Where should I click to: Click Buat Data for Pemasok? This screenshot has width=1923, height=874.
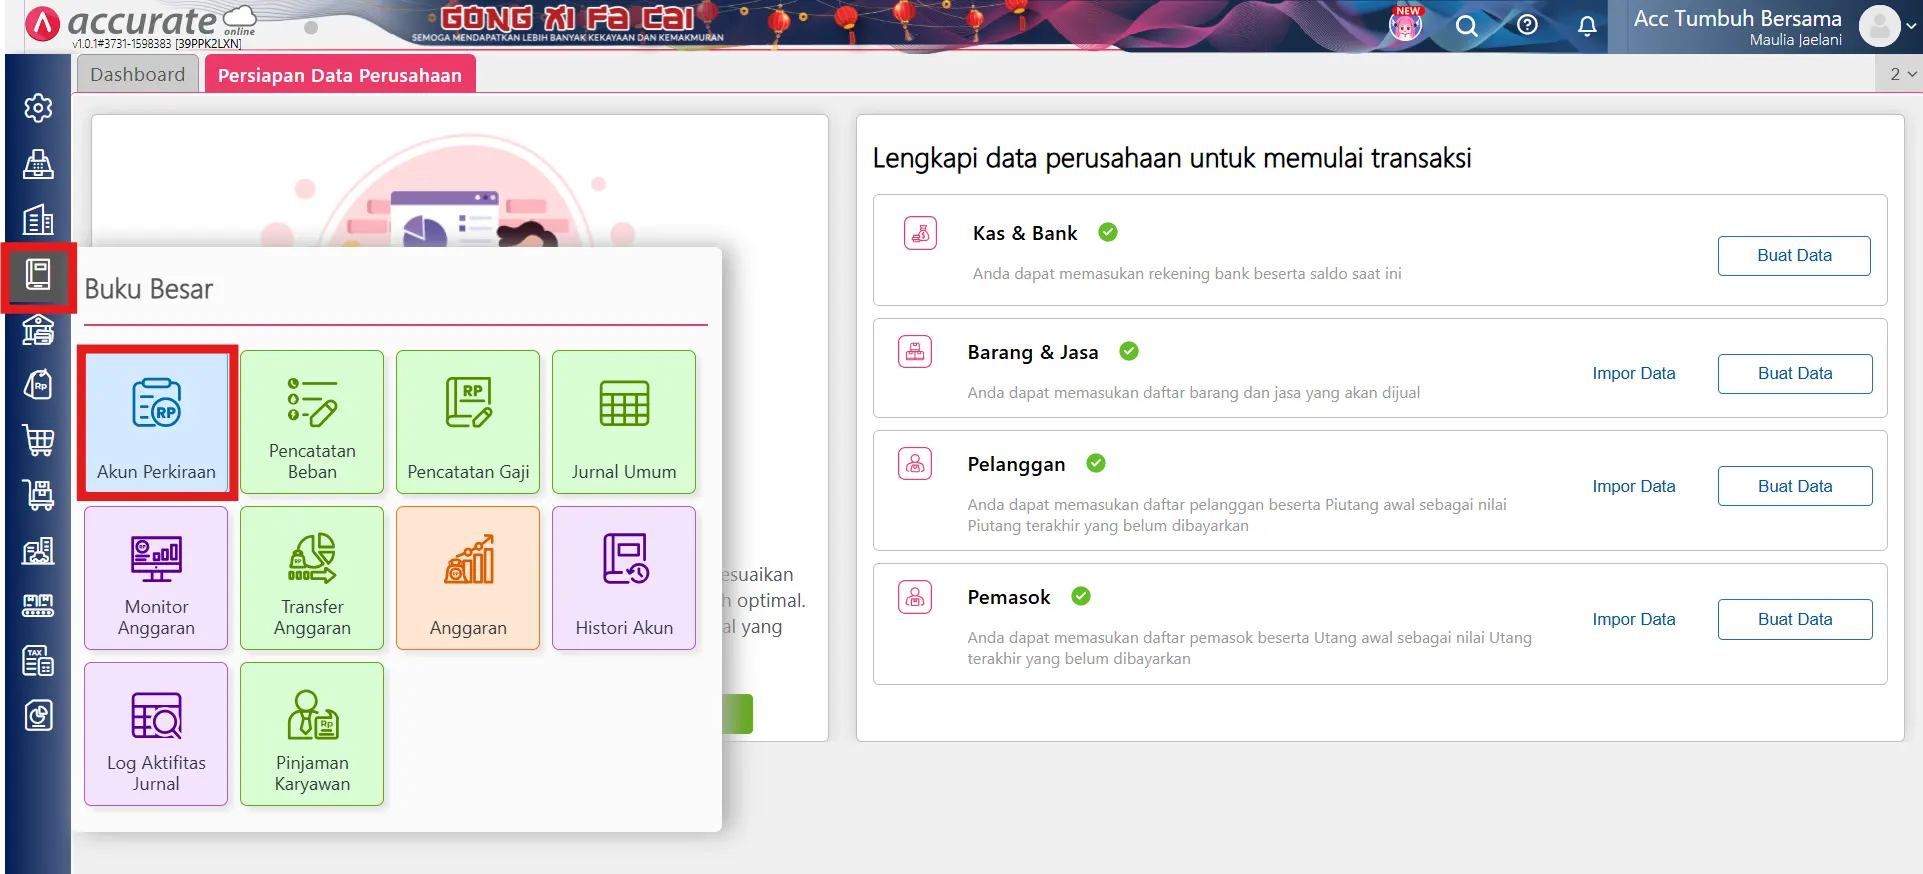click(x=1795, y=619)
